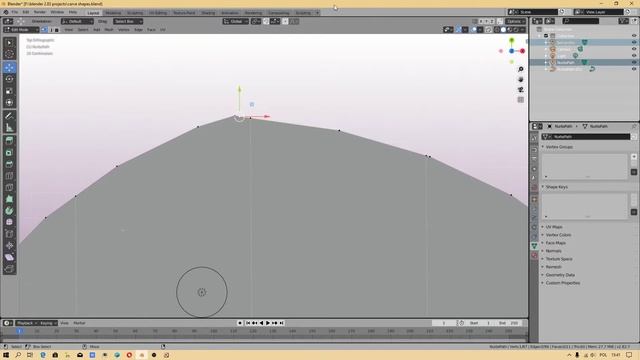The height and width of the screenshot is (360, 640).
Task: Expand the Custom Properties panel
Action: tap(562, 283)
